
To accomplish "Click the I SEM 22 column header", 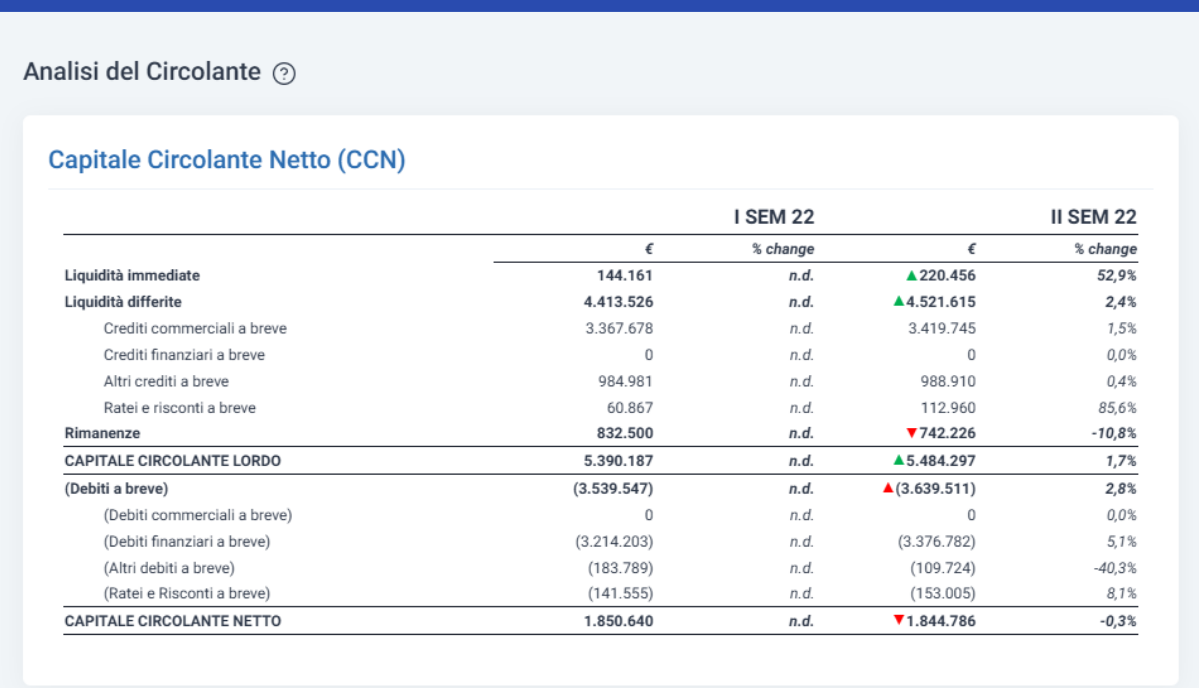I will point(774,217).
